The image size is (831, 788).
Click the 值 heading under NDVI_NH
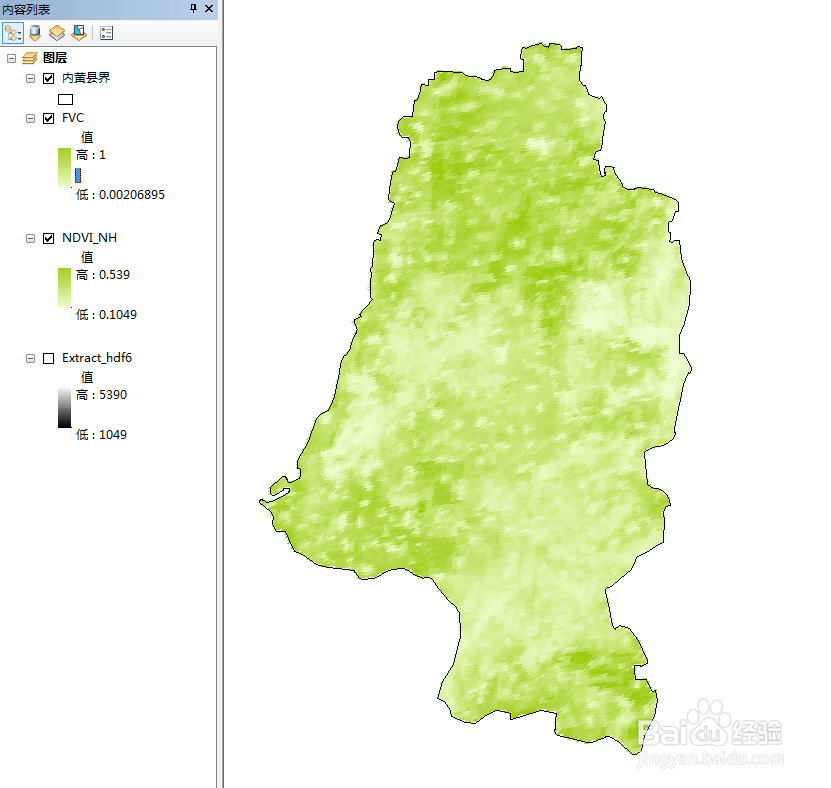click(87, 257)
